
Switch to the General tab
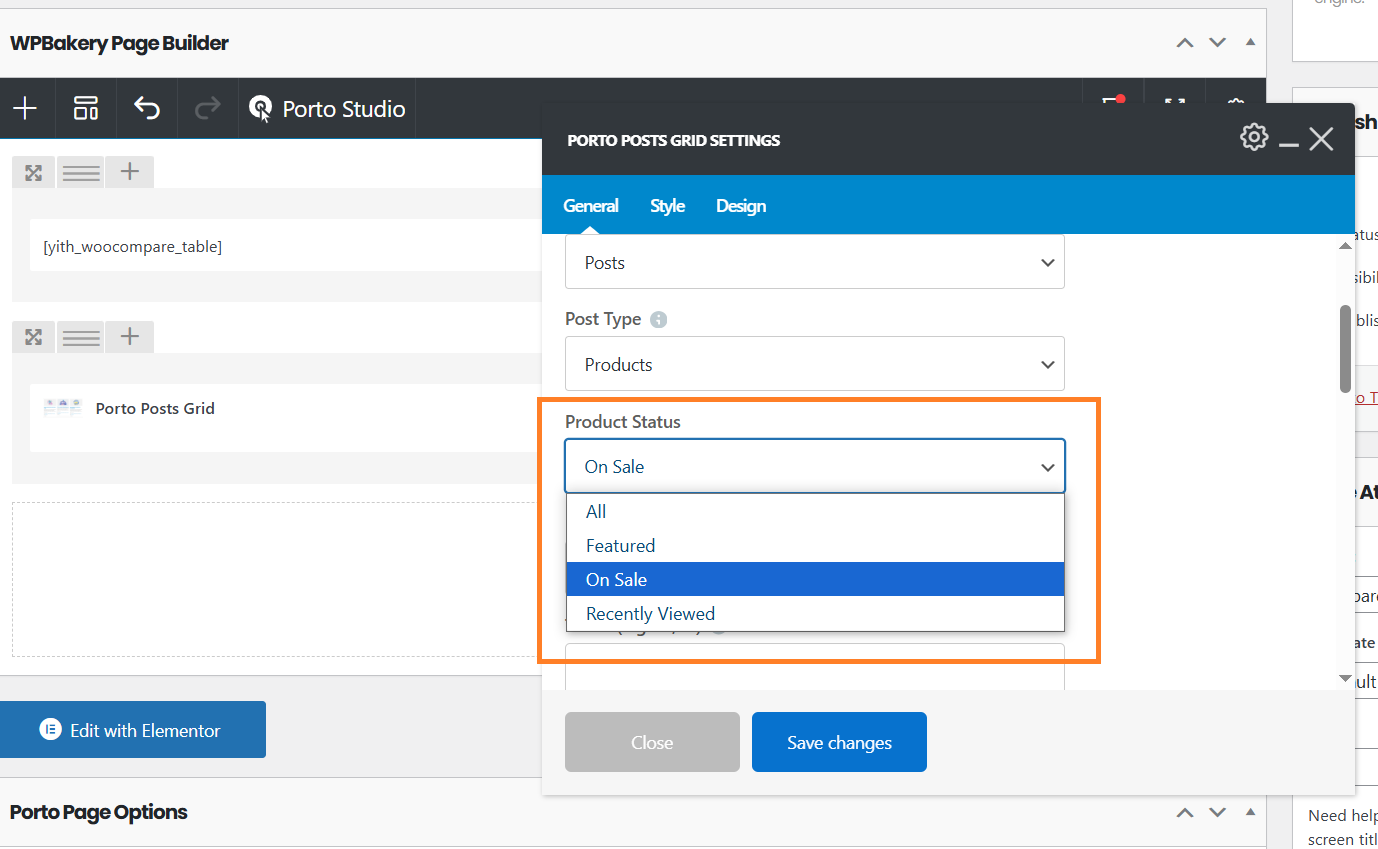pos(591,205)
